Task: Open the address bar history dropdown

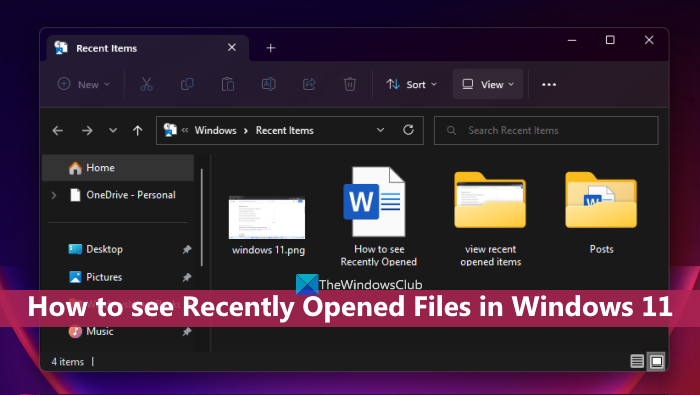Action: click(380, 130)
